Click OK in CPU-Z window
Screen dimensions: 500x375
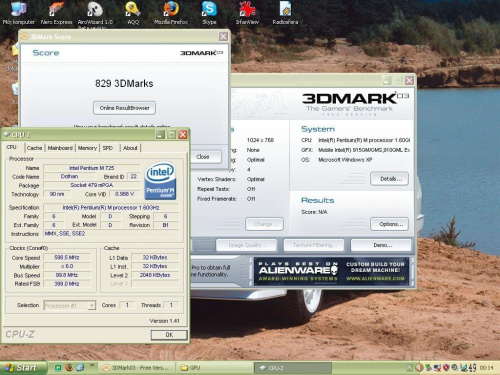(x=169, y=335)
